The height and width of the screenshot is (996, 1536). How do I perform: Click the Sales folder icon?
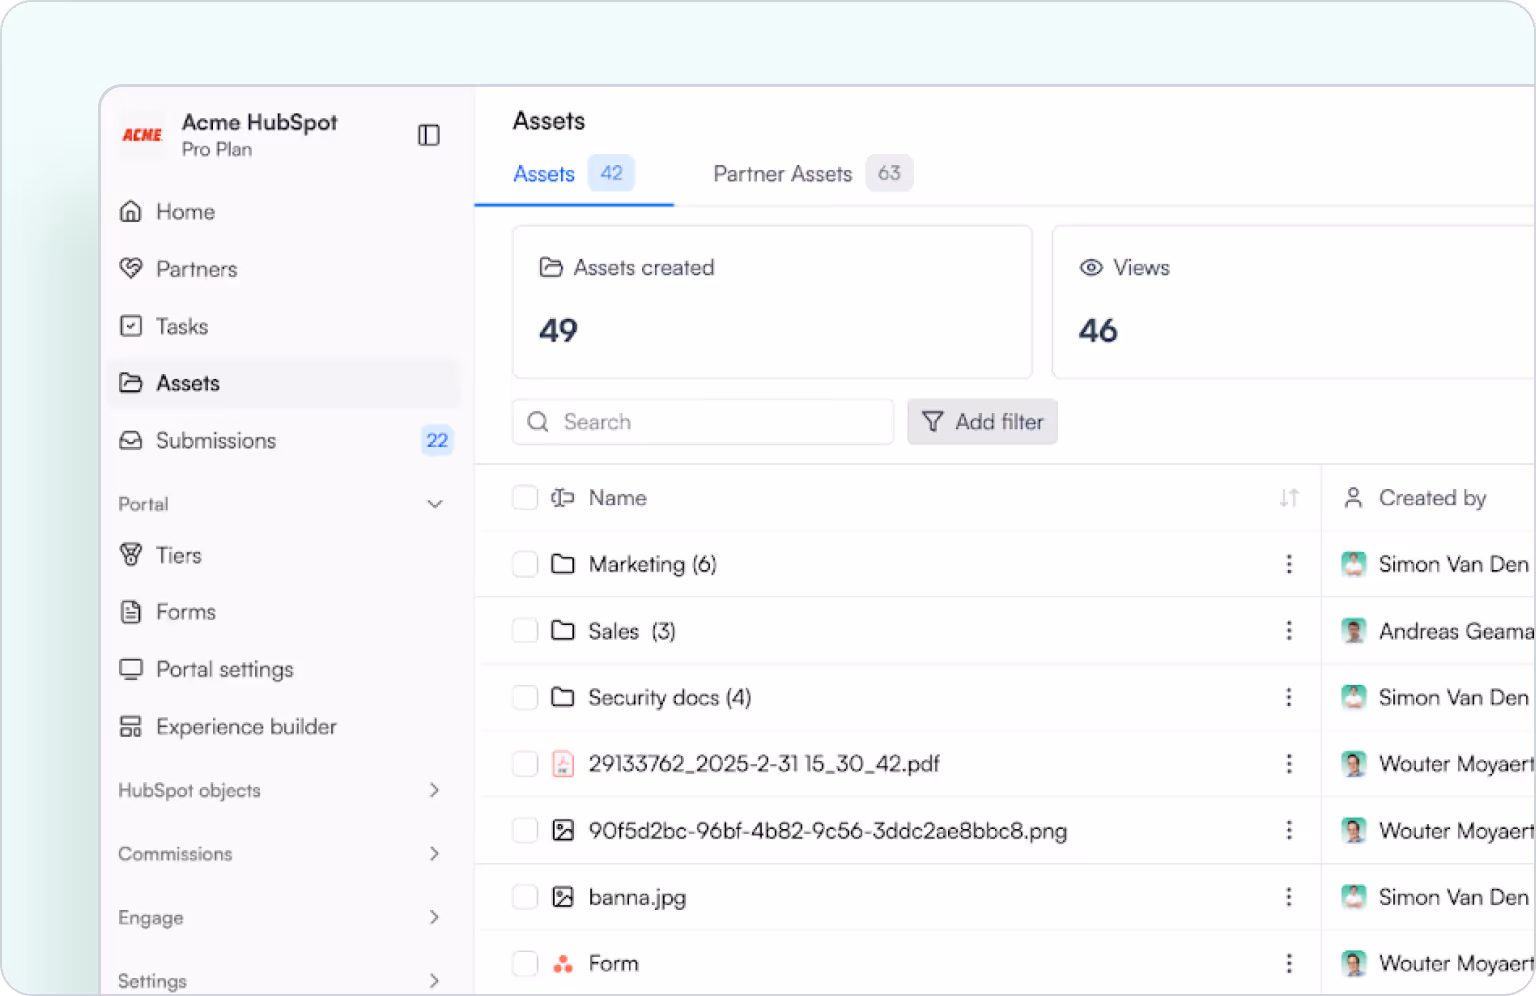point(563,631)
